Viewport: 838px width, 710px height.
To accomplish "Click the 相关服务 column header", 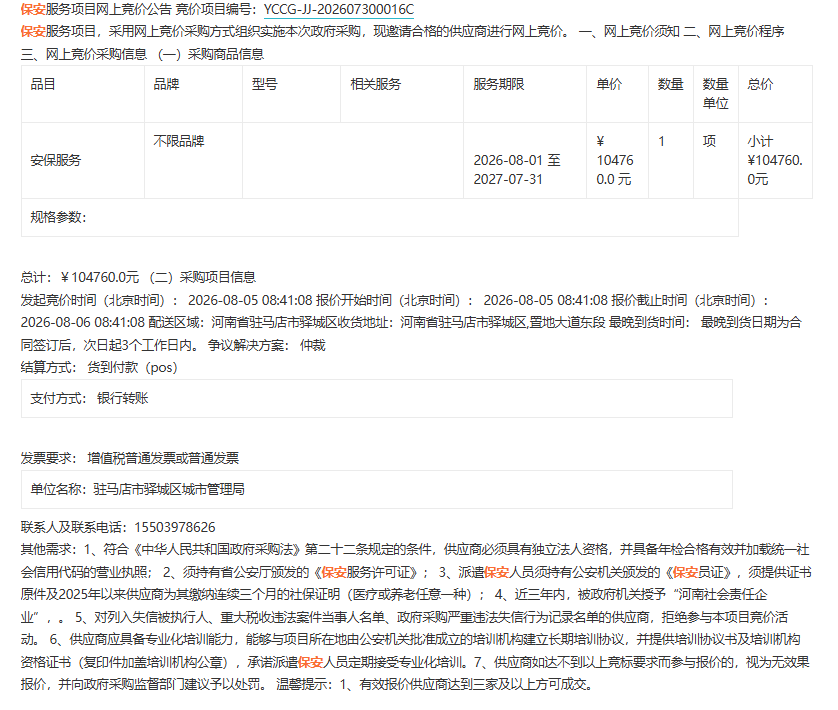I will (402, 94).
